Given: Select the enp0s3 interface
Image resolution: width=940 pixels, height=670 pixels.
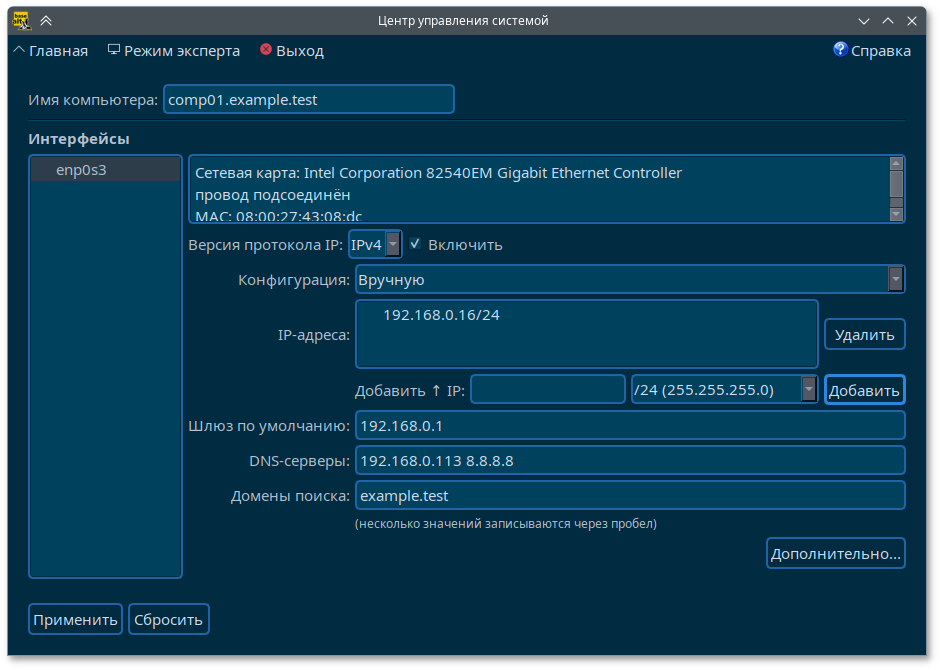Looking at the screenshot, I should [82, 170].
